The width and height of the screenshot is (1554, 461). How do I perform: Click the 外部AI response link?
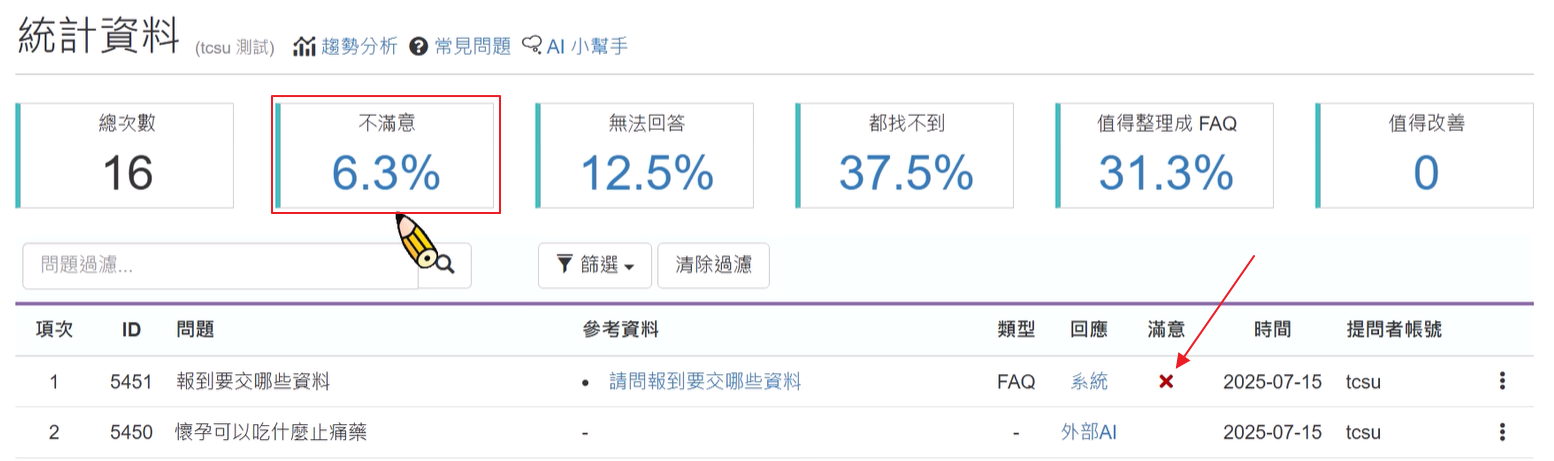point(1088,432)
